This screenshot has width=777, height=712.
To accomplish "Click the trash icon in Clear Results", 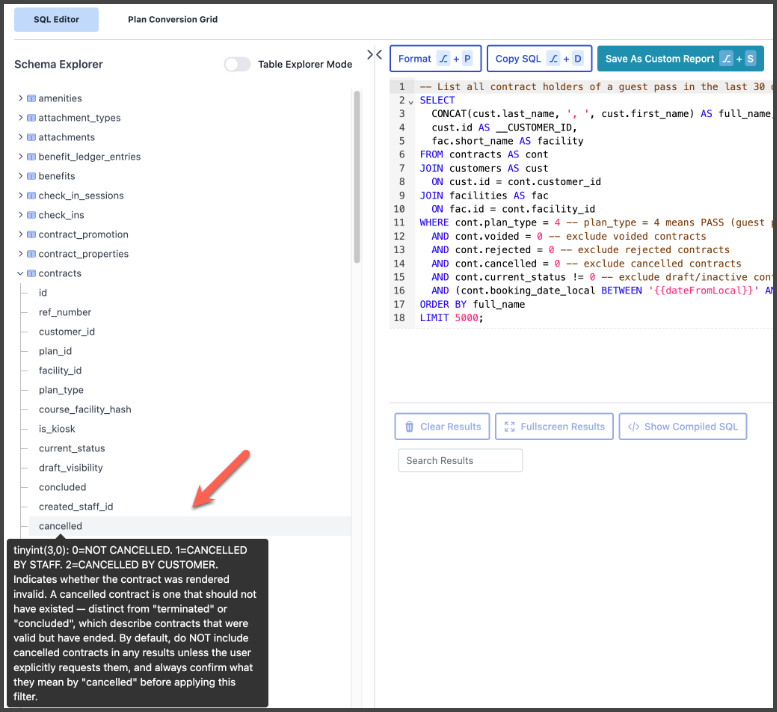I will (x=409, y=427).
